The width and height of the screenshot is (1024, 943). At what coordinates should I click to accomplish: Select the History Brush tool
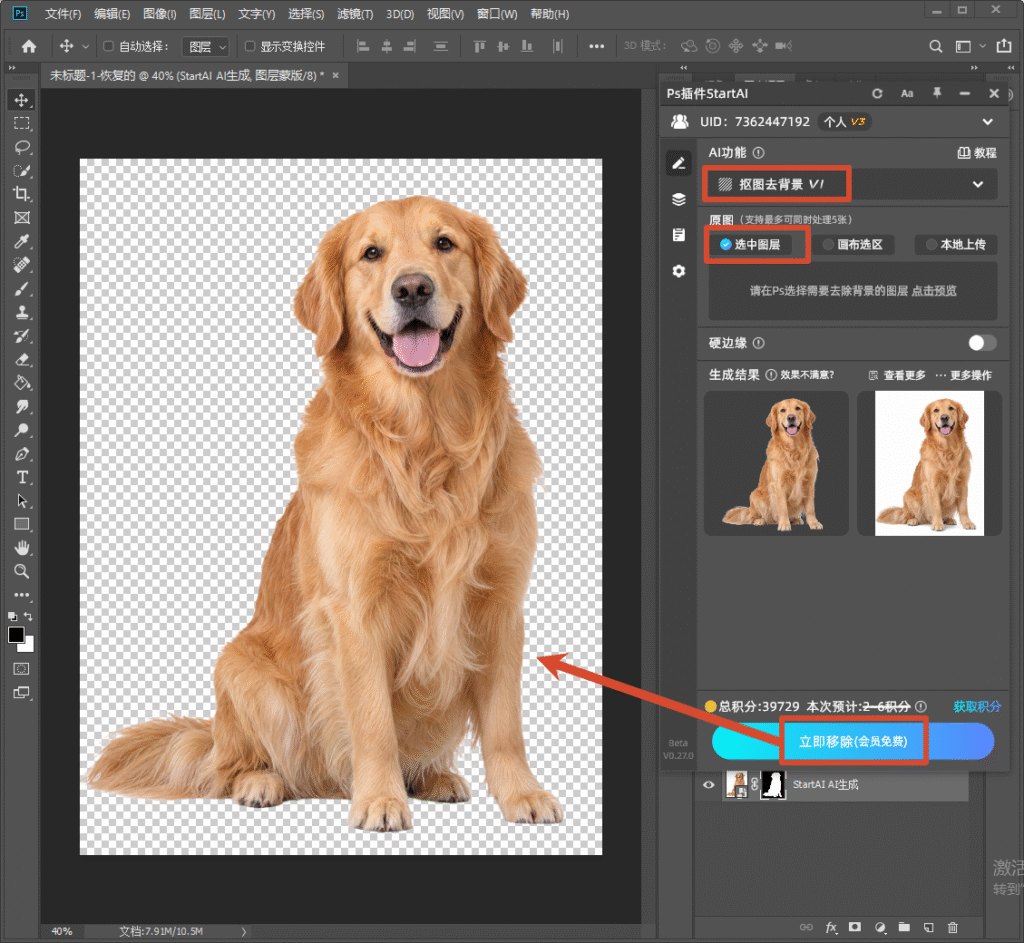(22, 336)
